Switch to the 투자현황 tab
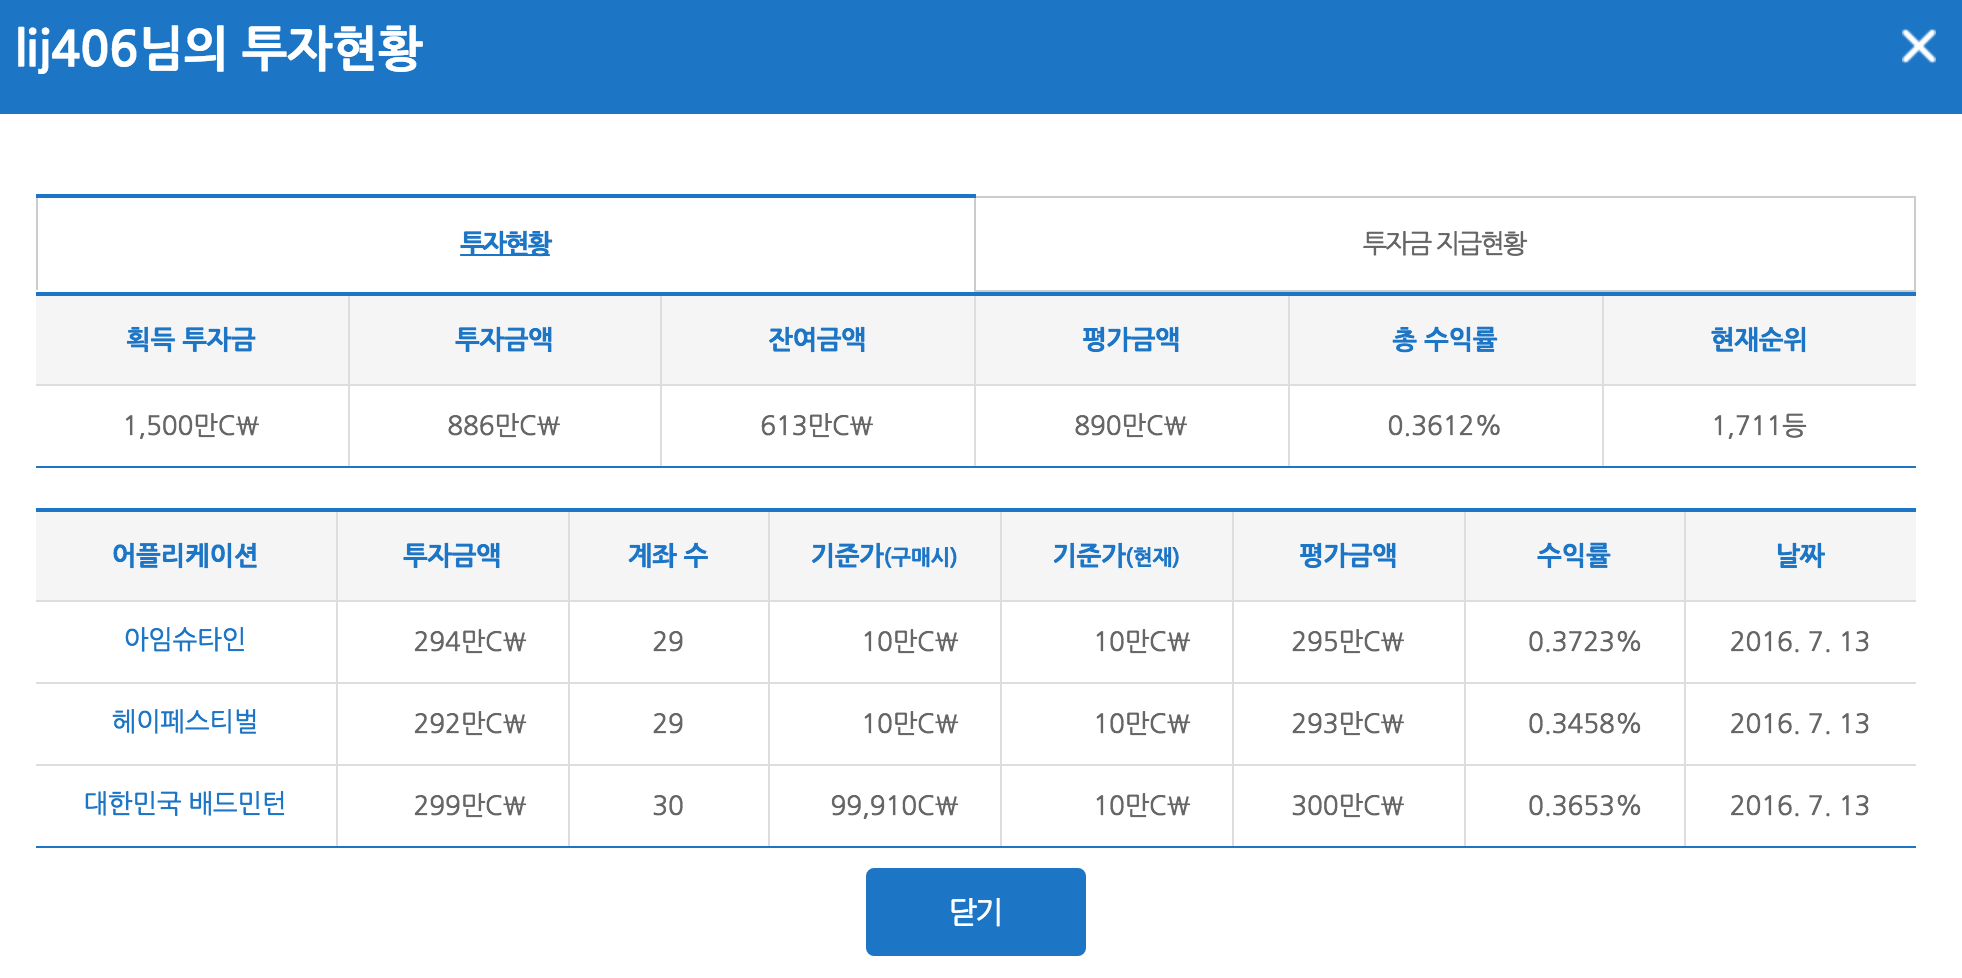Viewport: 1962px width, 978px height. coord(505,243)
